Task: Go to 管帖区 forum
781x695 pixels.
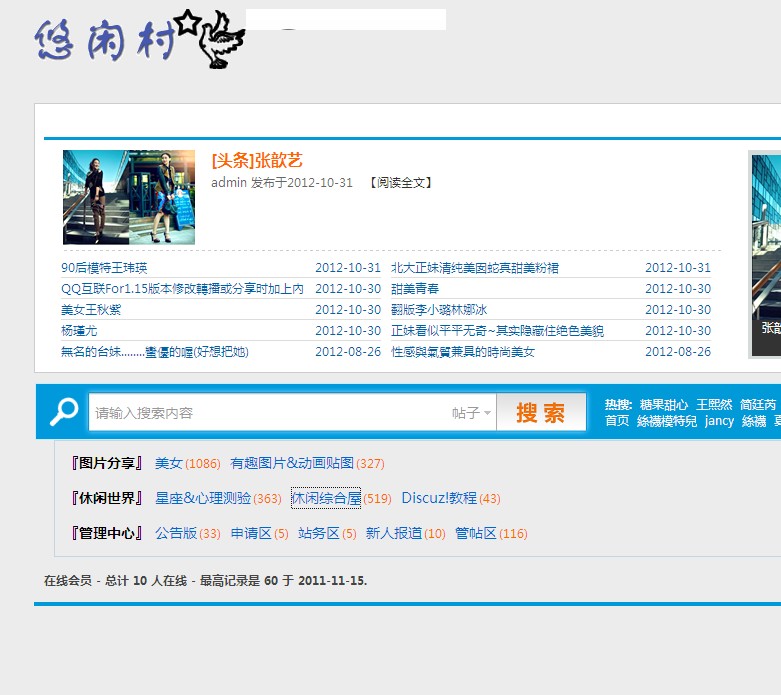Action: 476,533
